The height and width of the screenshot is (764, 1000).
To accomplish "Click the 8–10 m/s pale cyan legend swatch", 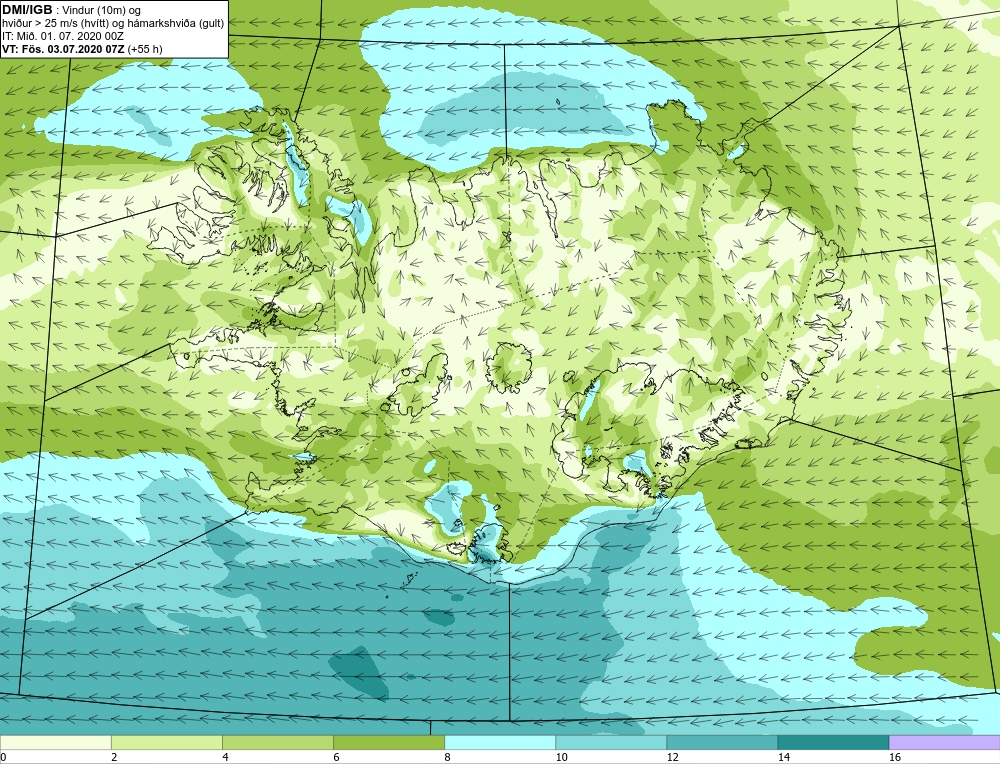I will click(500, 743).
